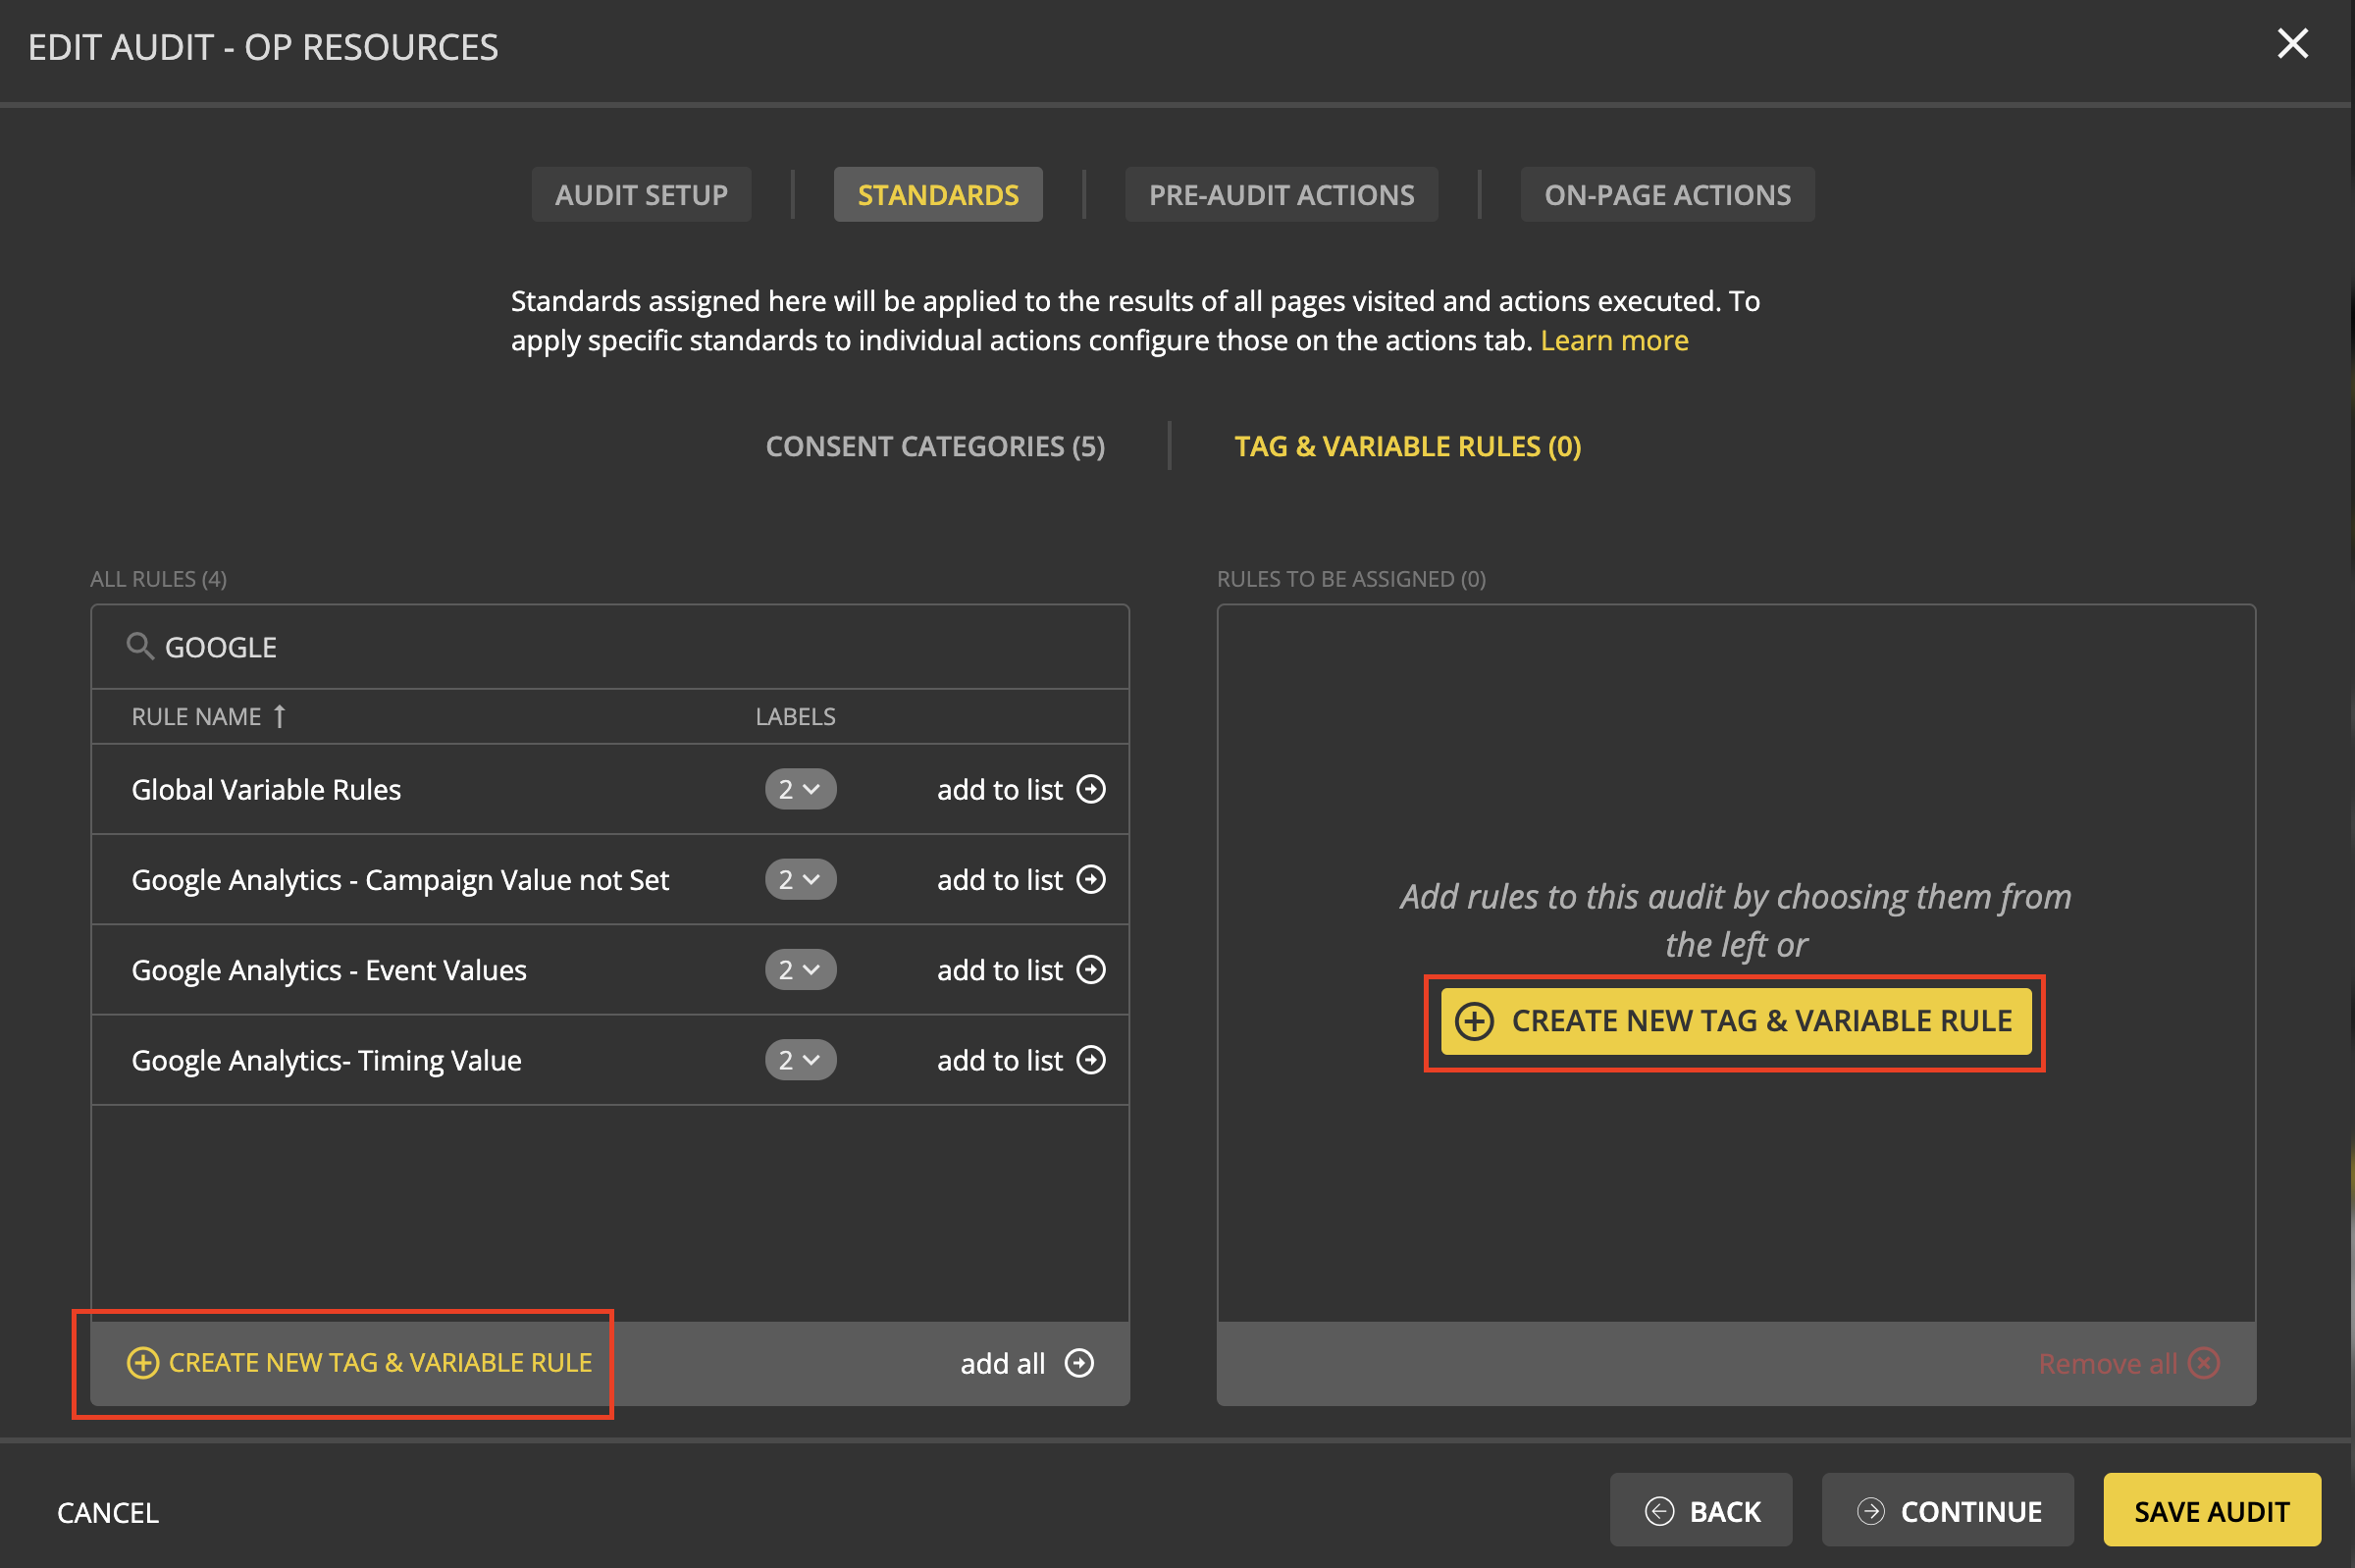
Task: Open labels dropdown for Google Analytics Timing Value
Action: [x=800, y=1059]
